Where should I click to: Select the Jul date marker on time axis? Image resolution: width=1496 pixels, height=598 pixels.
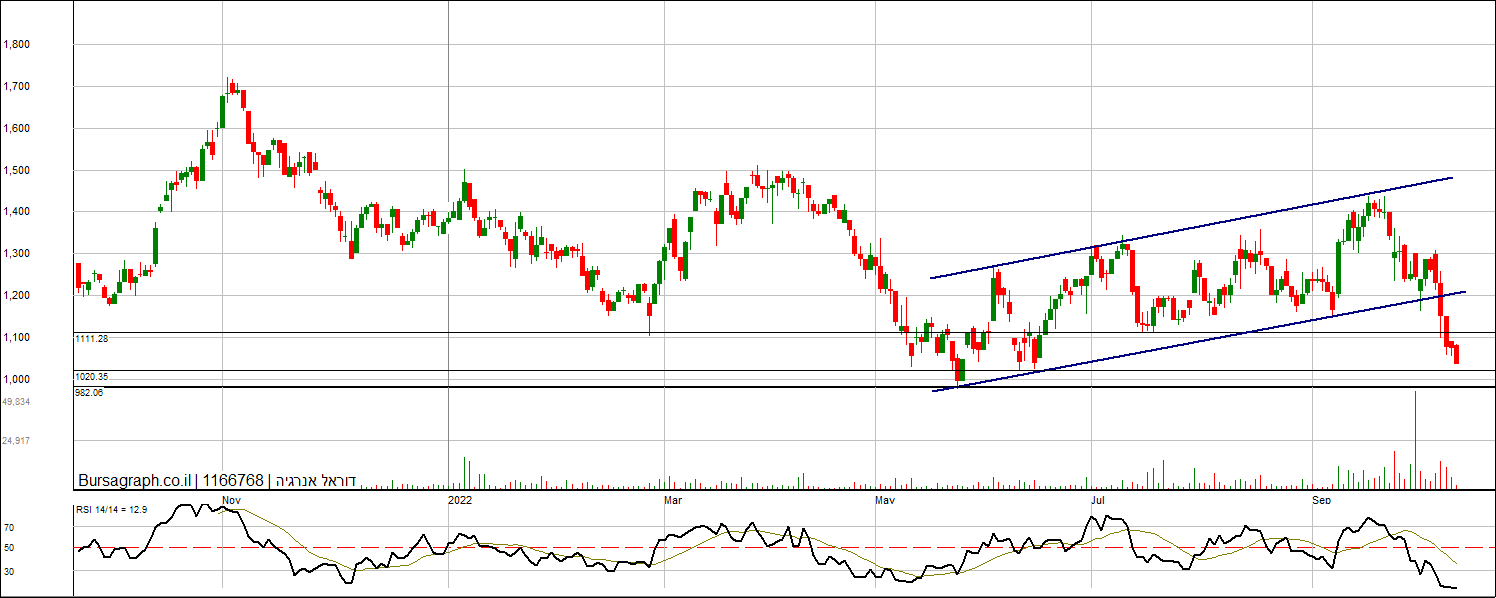pyautogui.click(x=1097, y=498)
